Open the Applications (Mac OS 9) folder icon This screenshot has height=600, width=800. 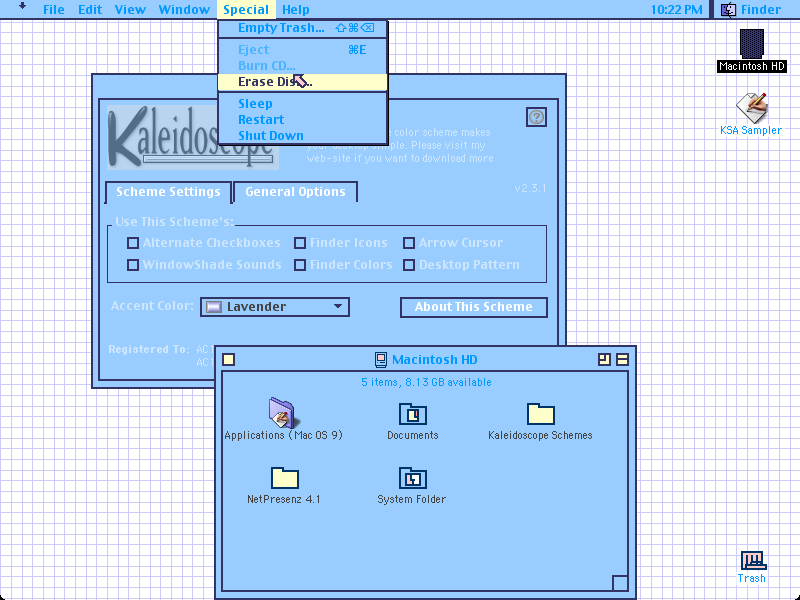point(282,412)
